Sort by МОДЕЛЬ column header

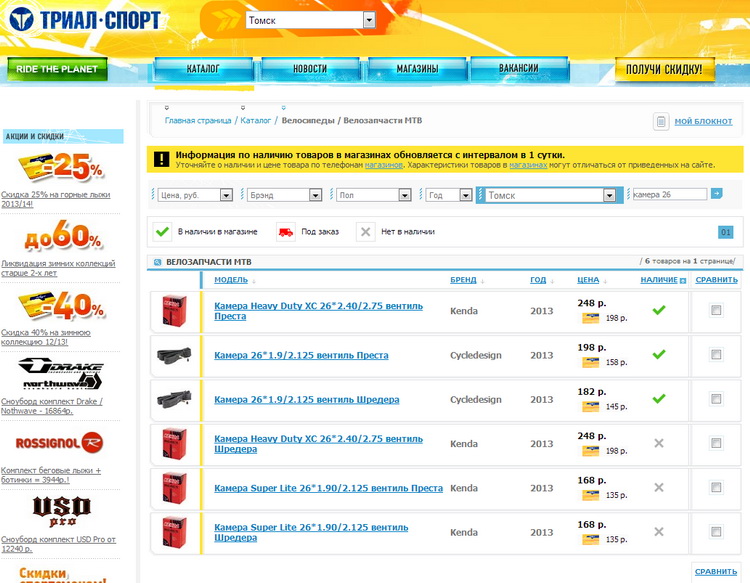pos(231,280)
